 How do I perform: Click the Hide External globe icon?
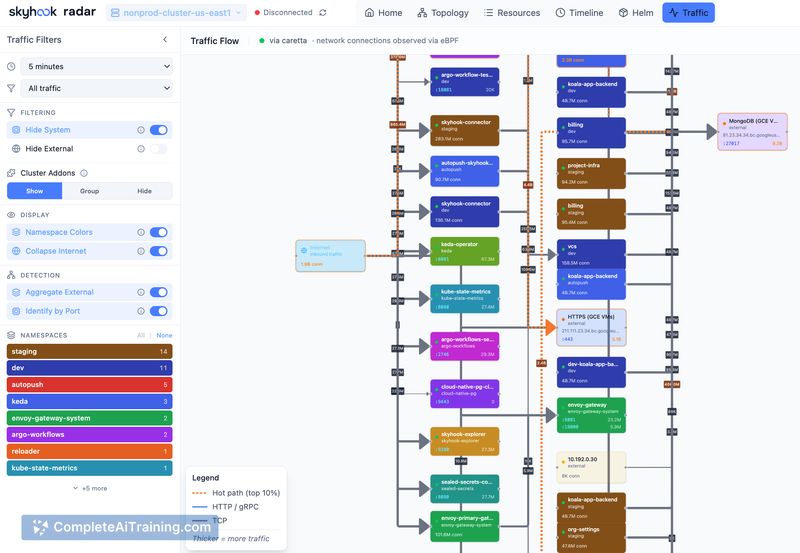[16, 149]
